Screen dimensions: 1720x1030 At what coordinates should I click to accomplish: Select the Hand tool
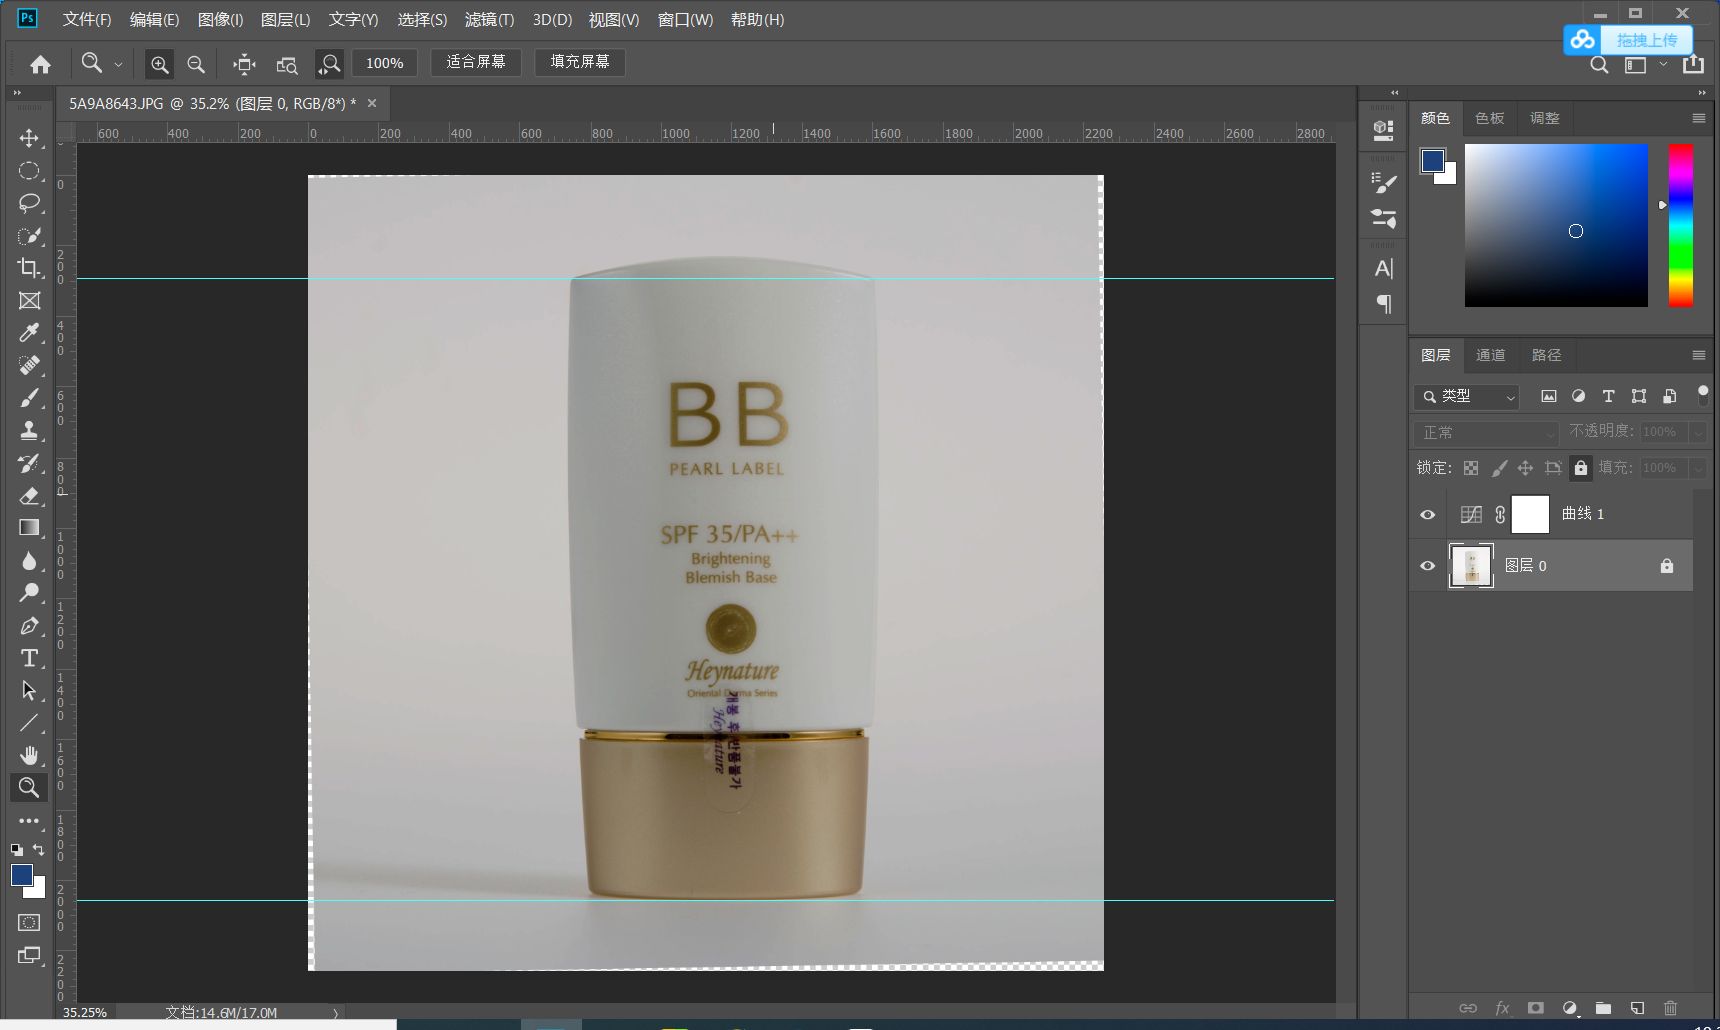tap(29, 756)
